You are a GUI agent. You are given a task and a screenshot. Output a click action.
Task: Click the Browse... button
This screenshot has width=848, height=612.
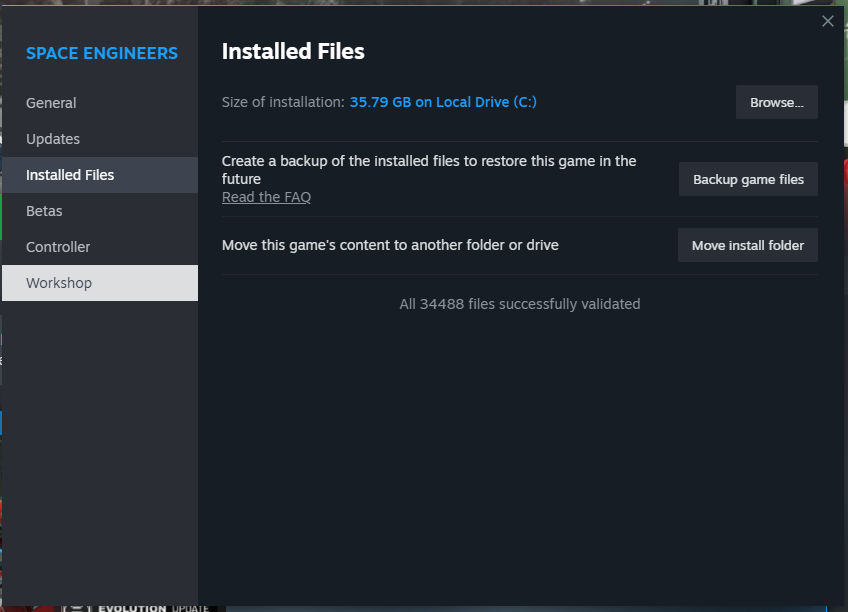776,102
